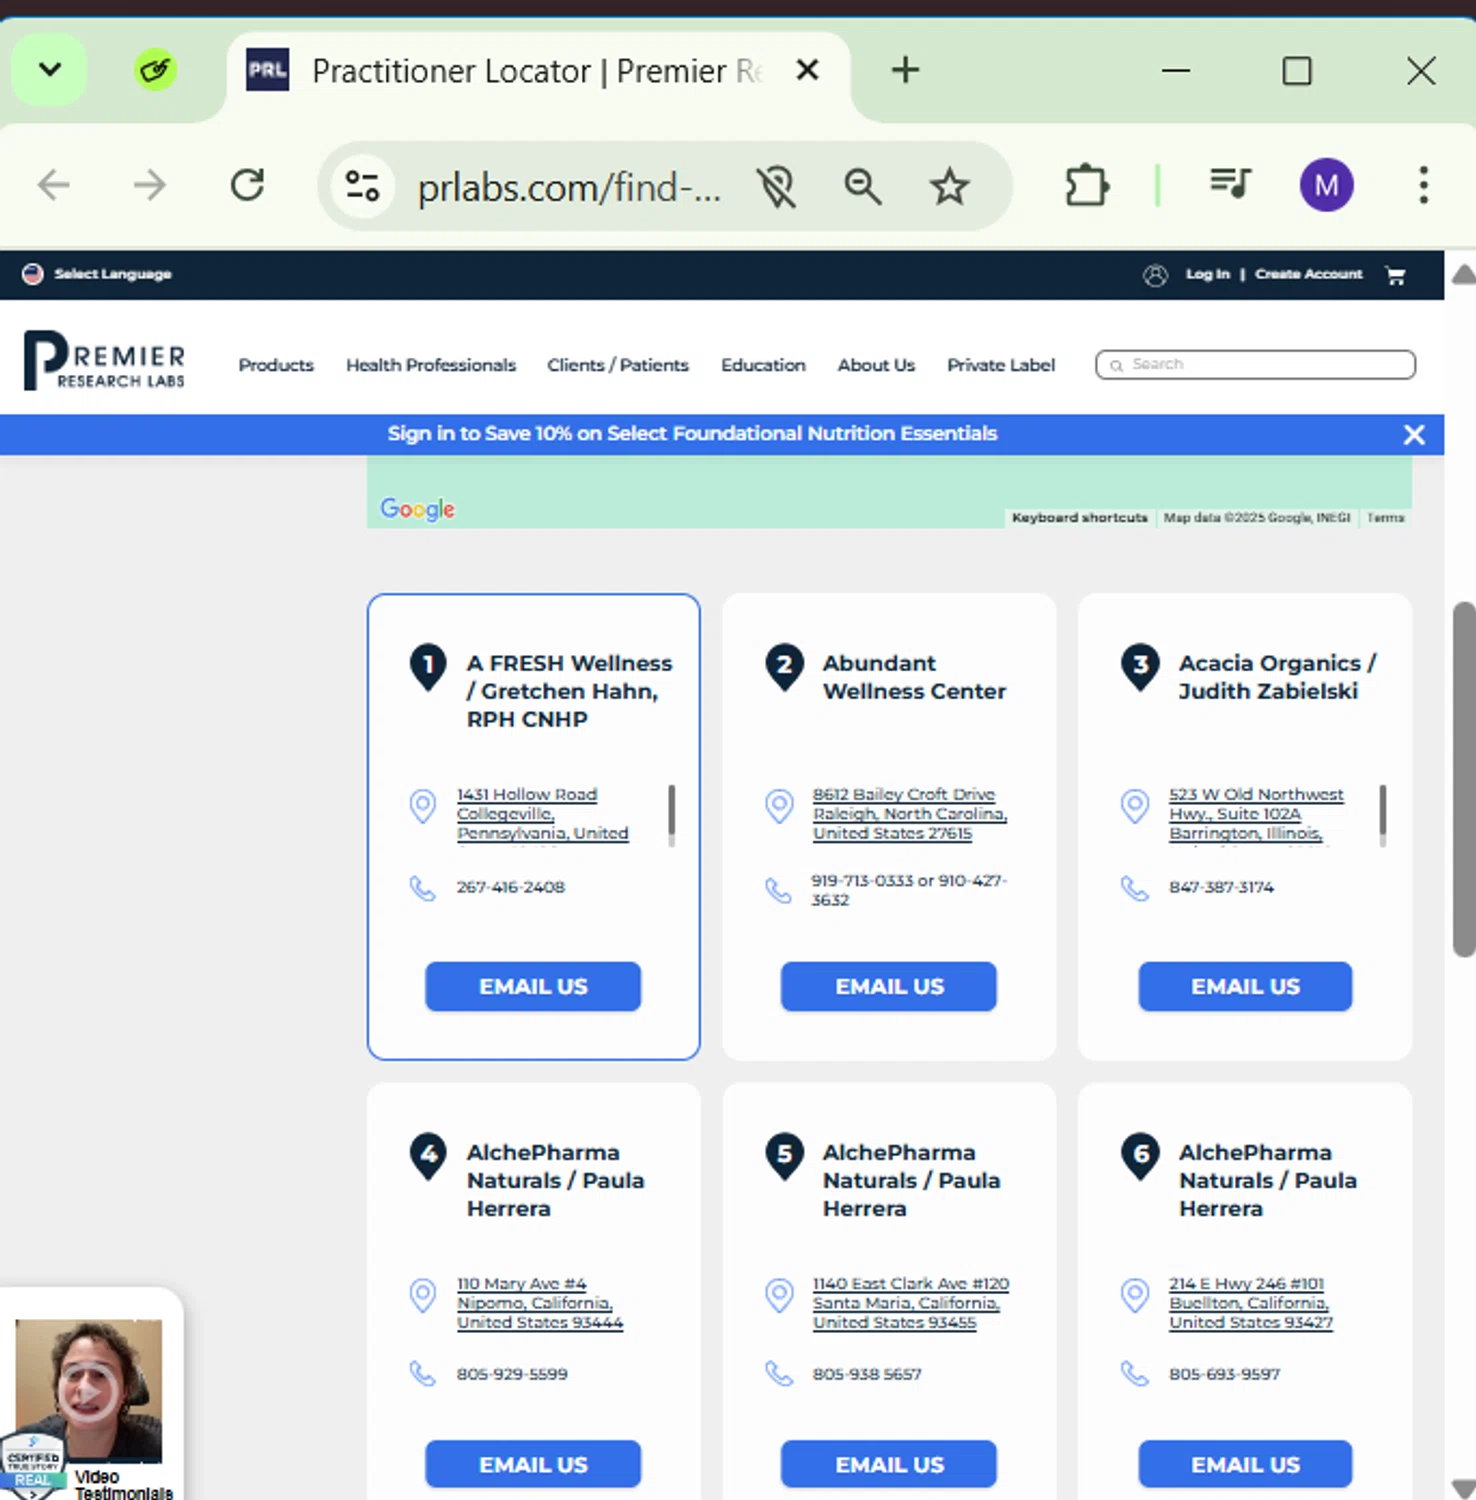Image resolution: width=1476 pixels, height=1500 pixels.
Task: Open the 110 Mary Ave #4 address
Action: [540, 1303]
